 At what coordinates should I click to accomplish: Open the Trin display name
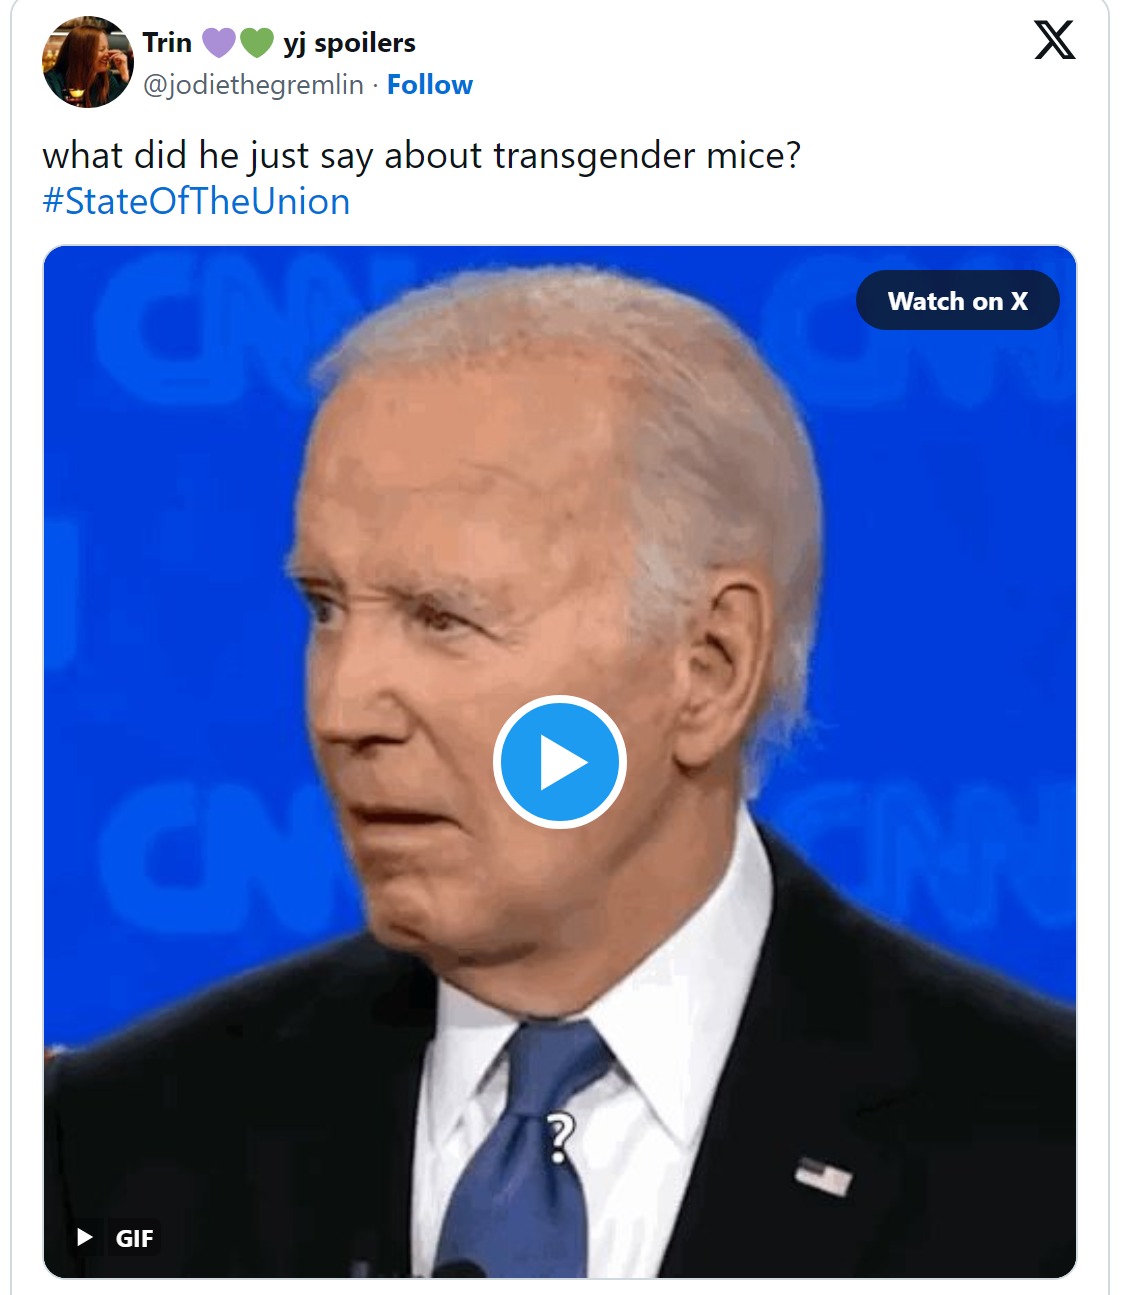point(167,42)
